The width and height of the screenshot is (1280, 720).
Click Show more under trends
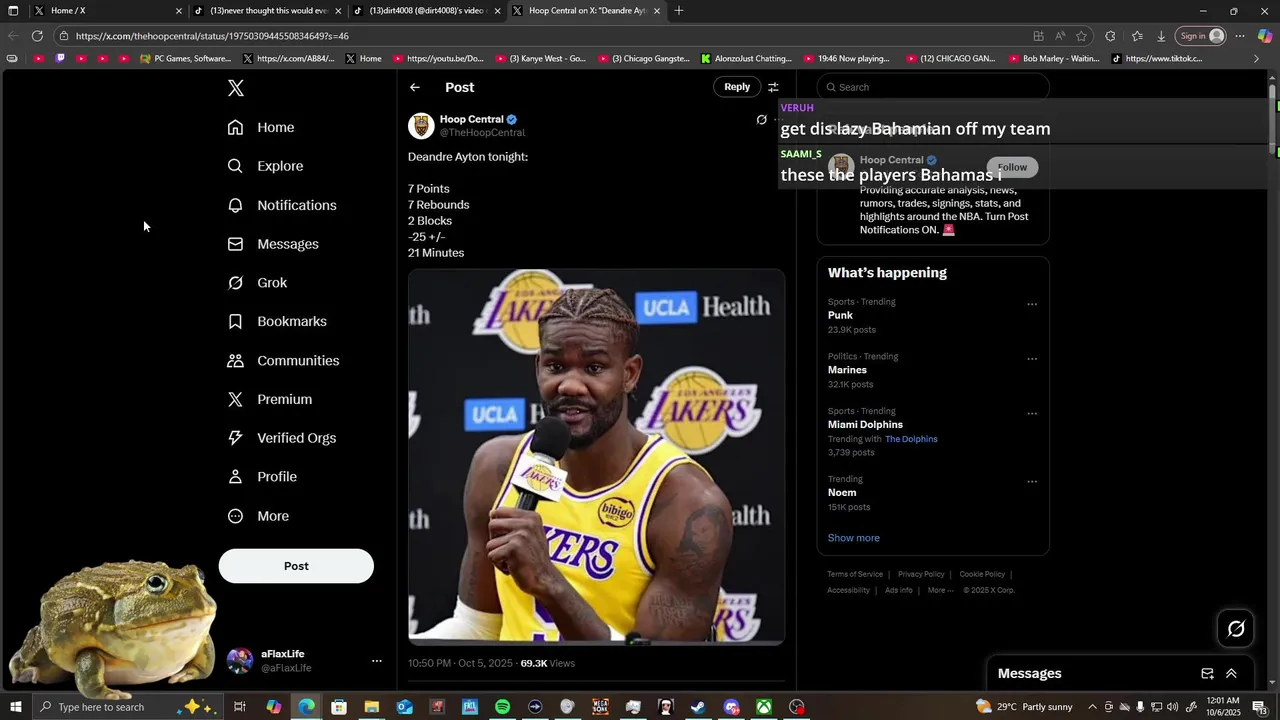click(x=853, y=538)
